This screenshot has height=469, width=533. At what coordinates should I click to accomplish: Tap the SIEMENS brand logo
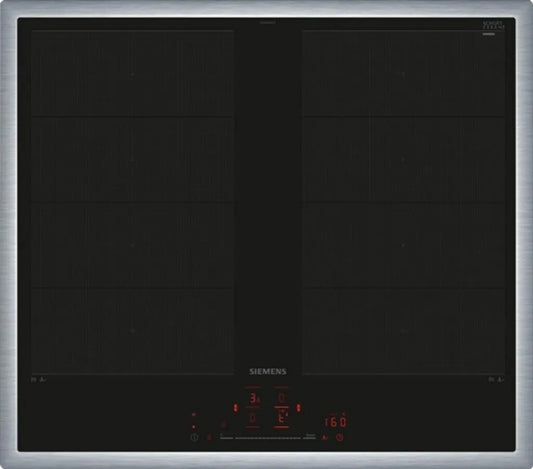tap(268, 371)
